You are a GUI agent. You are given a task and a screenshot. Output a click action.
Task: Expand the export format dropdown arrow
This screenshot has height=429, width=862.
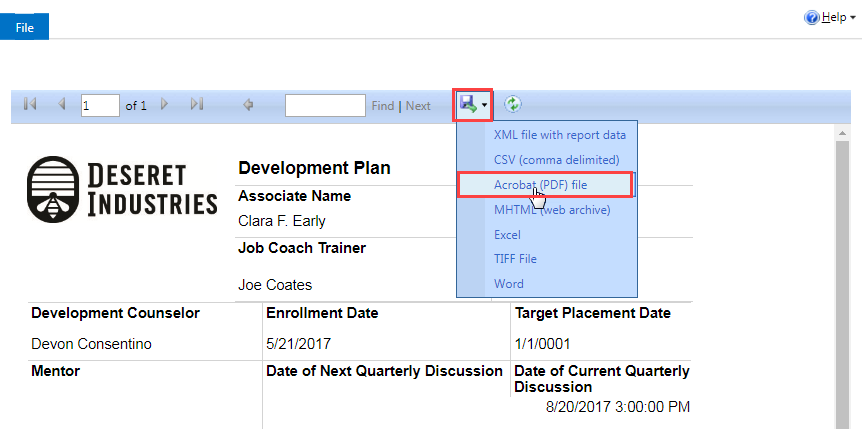coord(484,104)
